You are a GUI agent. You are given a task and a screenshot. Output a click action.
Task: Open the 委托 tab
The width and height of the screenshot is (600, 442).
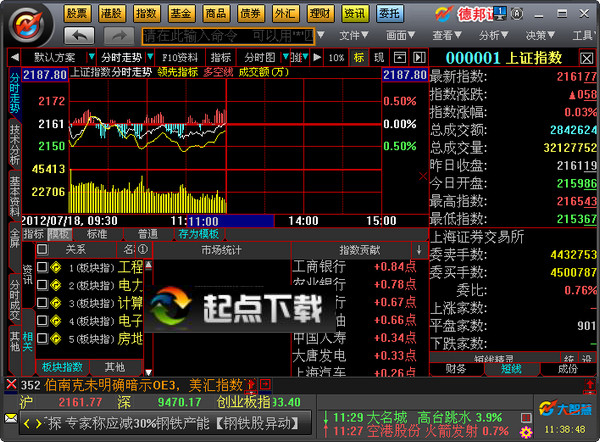389,14
